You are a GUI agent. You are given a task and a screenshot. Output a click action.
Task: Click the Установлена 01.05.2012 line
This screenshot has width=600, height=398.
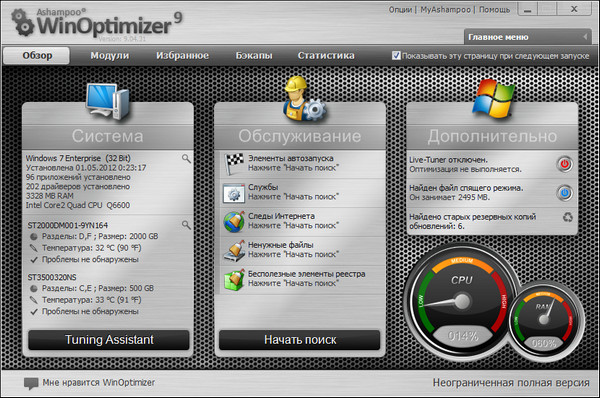point(86,168)
